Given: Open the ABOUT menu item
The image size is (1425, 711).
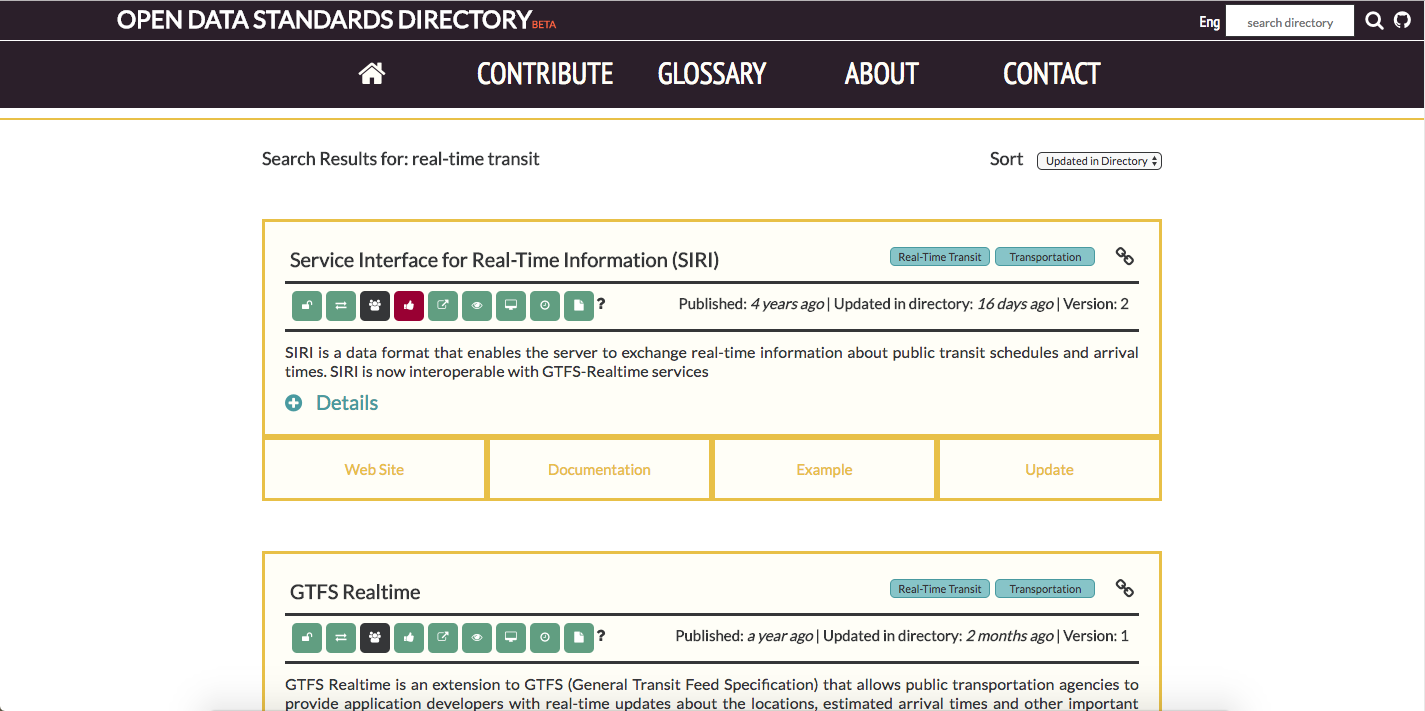Looking at the screenshot, I should (881, 74).
